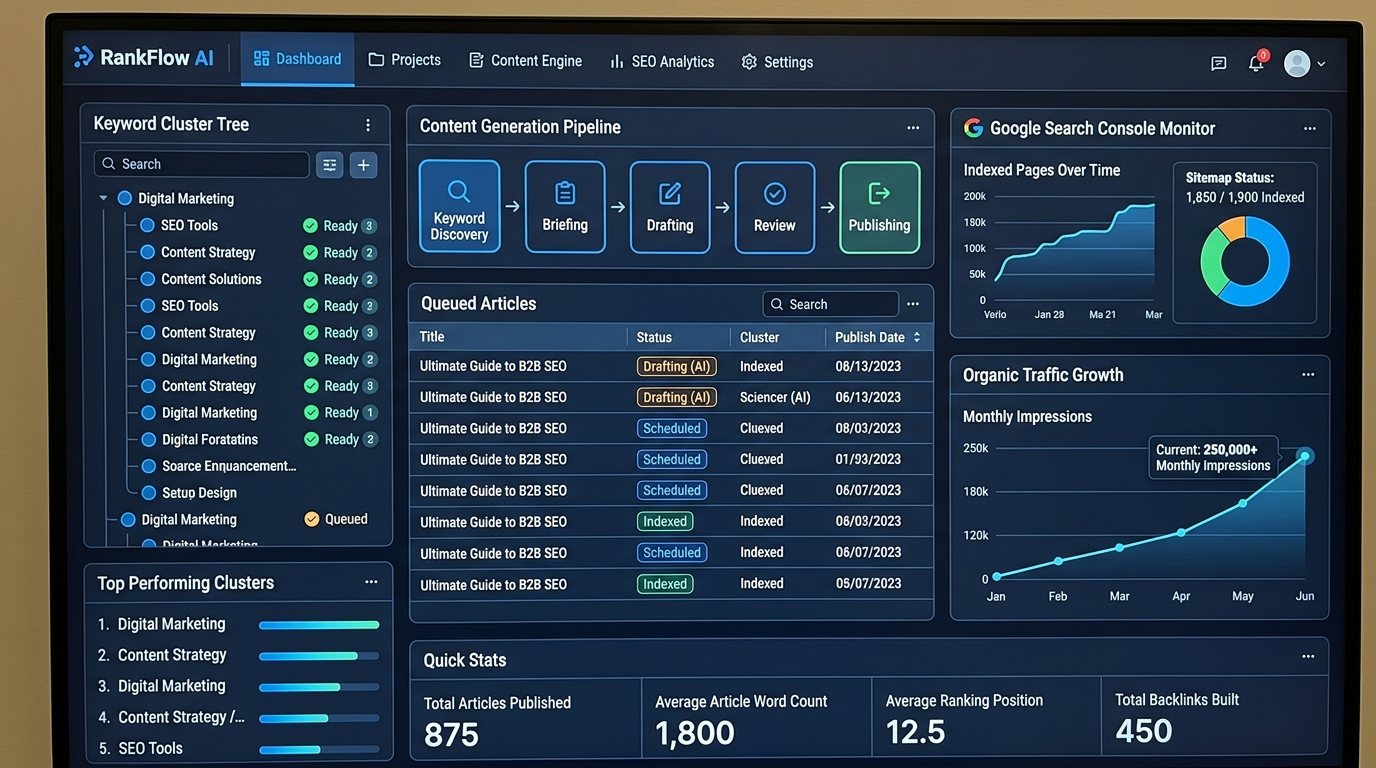1376x768 pixels.
Task: Click Scheduled badge on 01/93/2023 row
Action: pyautogui.click(x=672, y=459)
